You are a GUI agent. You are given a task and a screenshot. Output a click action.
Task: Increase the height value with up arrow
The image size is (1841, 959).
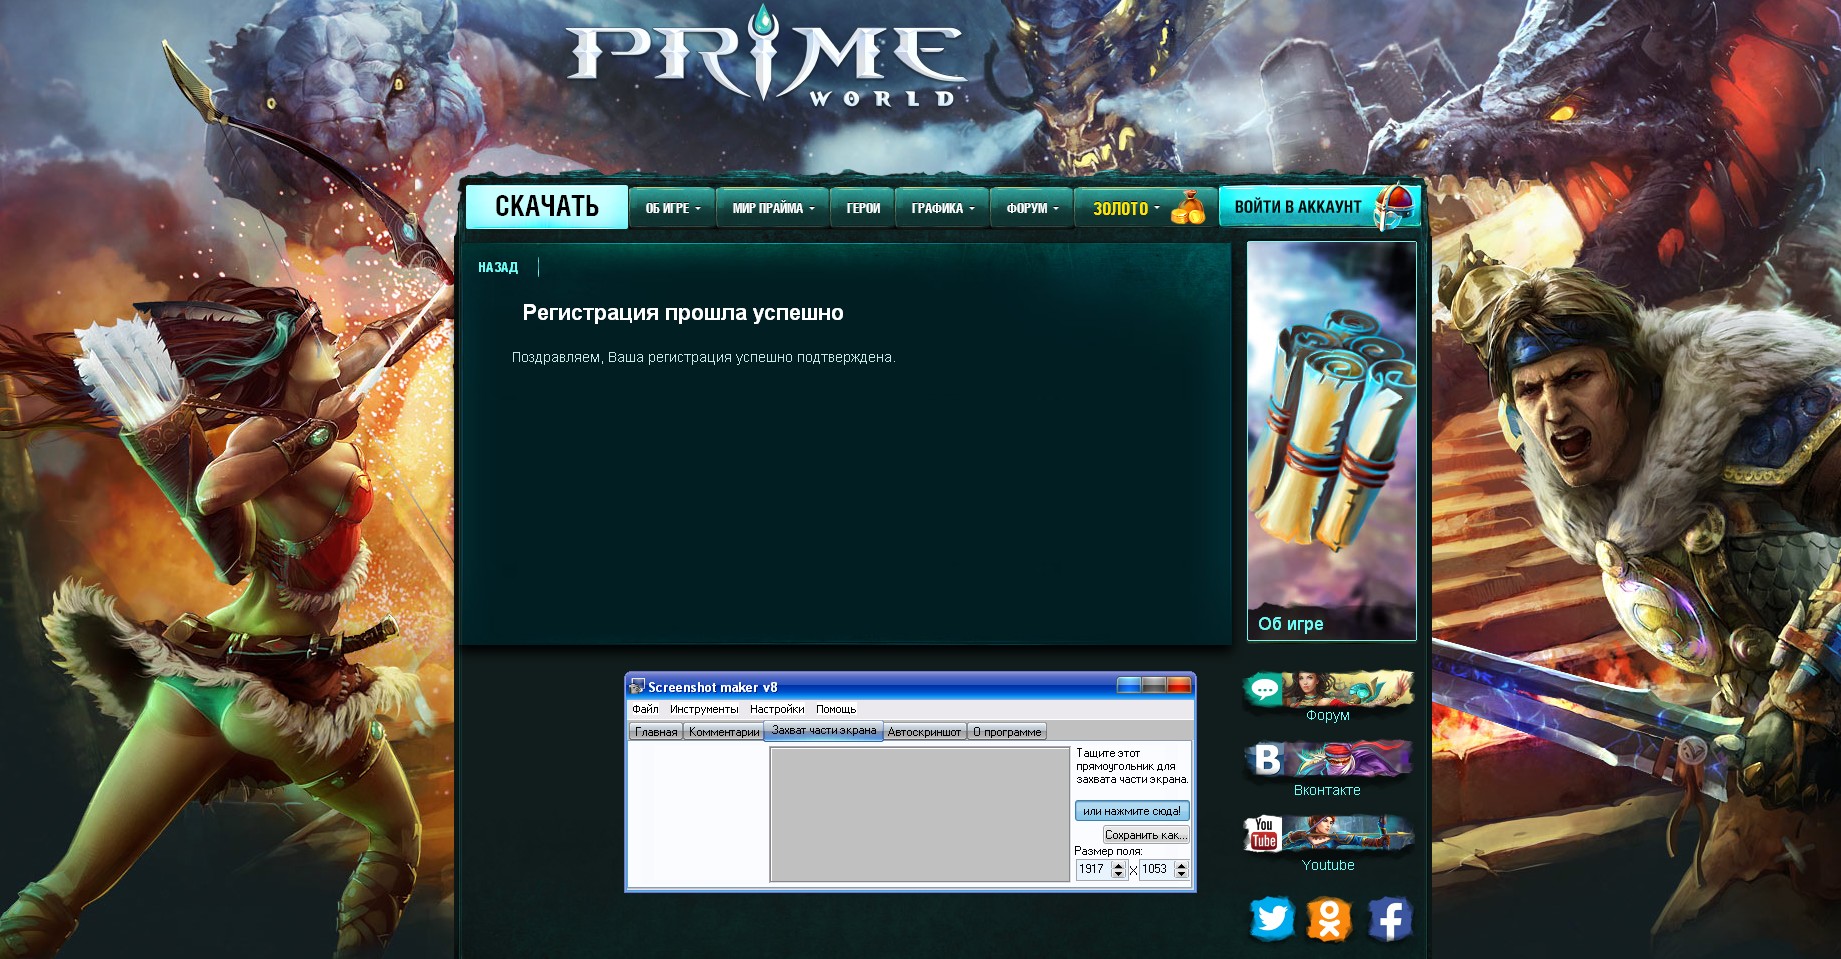click(1182, 865)
